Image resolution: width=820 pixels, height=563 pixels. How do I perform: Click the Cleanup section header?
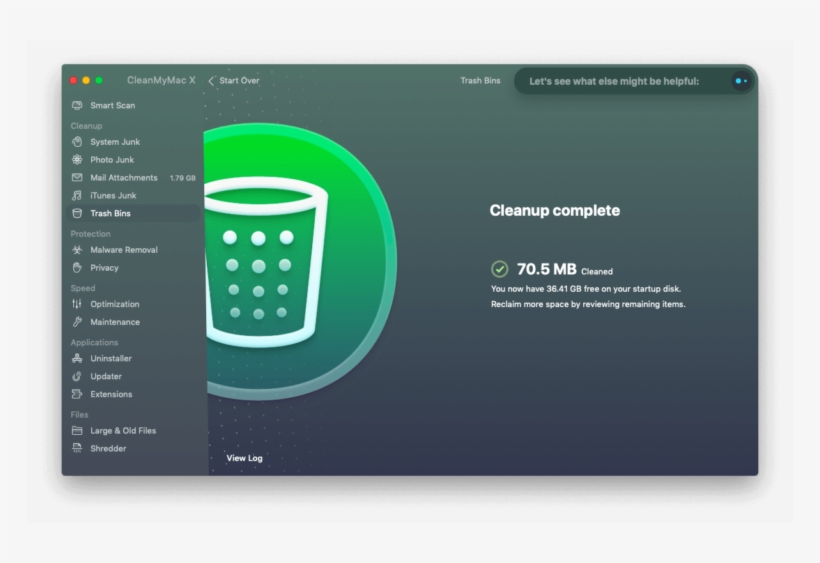86,126
